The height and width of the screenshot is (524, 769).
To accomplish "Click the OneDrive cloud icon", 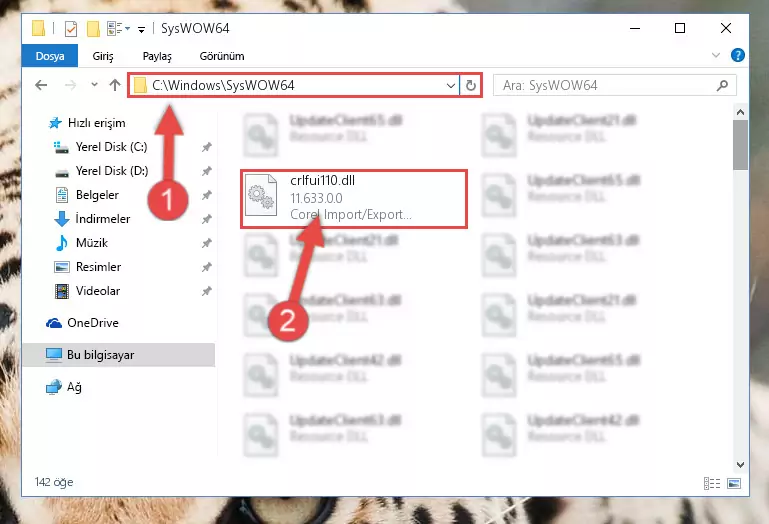I will (x=53, y=323).
